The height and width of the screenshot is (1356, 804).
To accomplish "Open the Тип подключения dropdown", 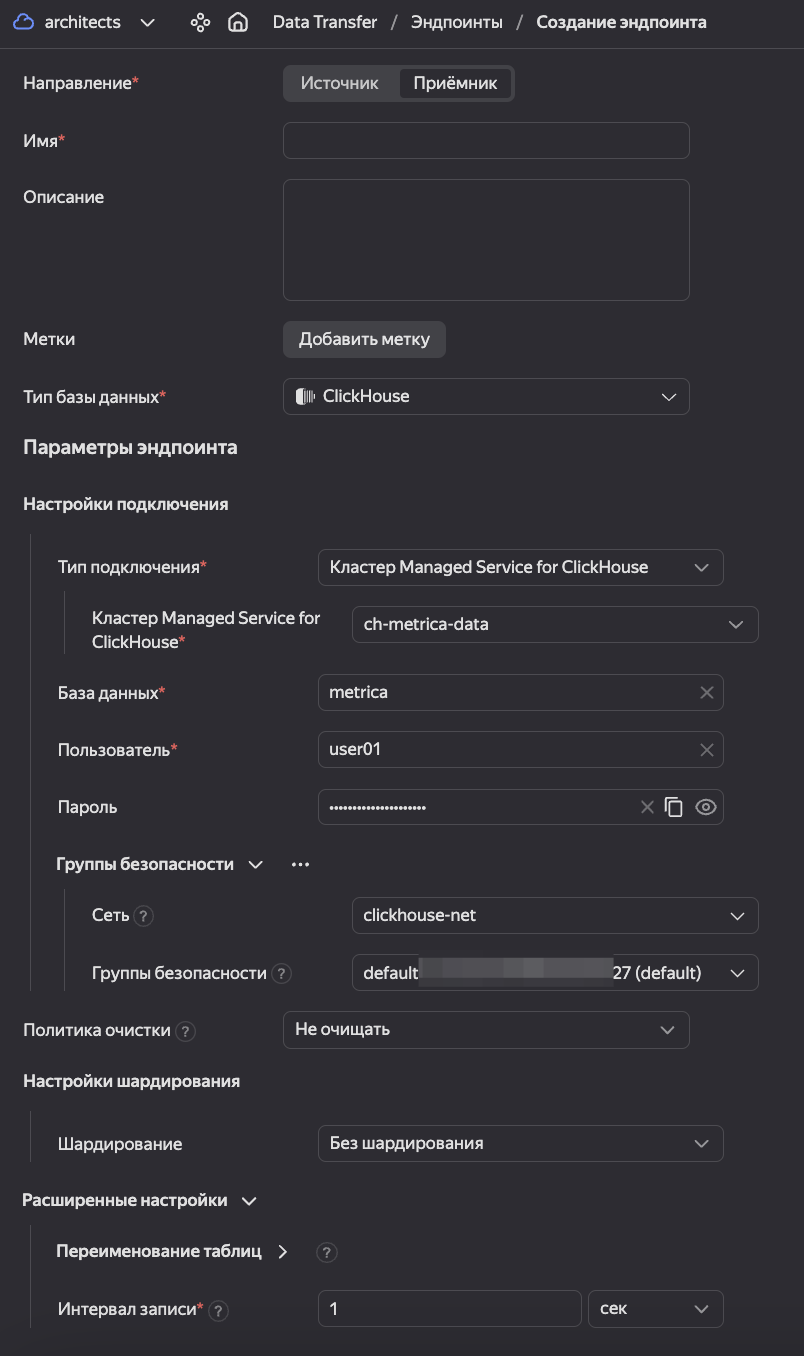I will (520, 567).
